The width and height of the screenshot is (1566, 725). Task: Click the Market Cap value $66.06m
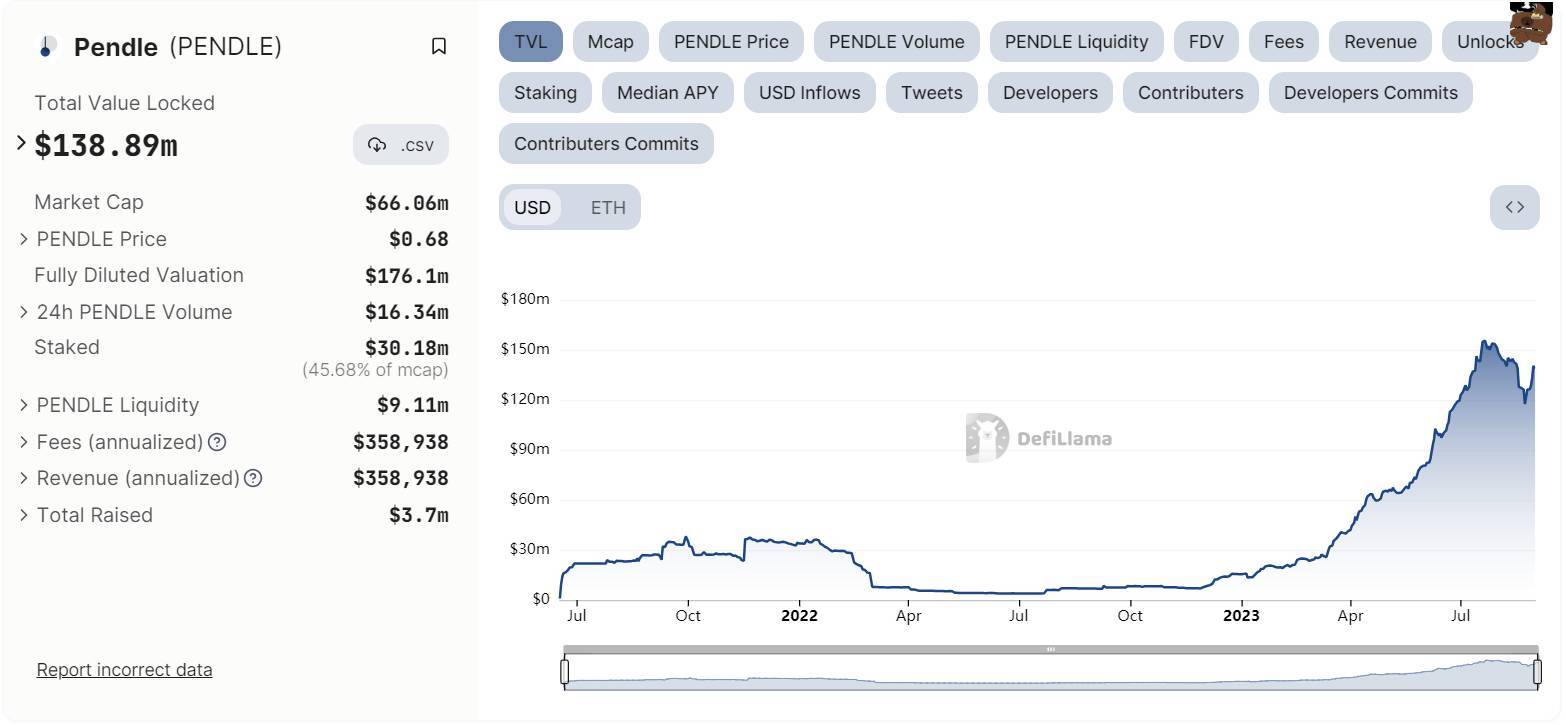point(407,203)
